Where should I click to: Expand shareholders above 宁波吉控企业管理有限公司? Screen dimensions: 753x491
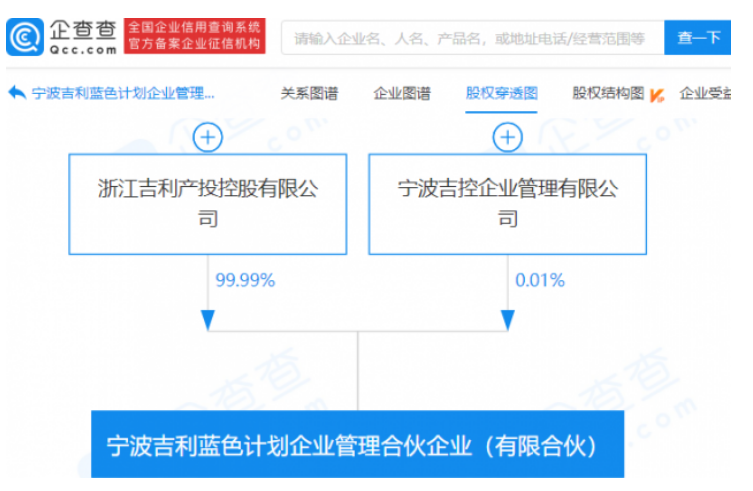(508, 137)
